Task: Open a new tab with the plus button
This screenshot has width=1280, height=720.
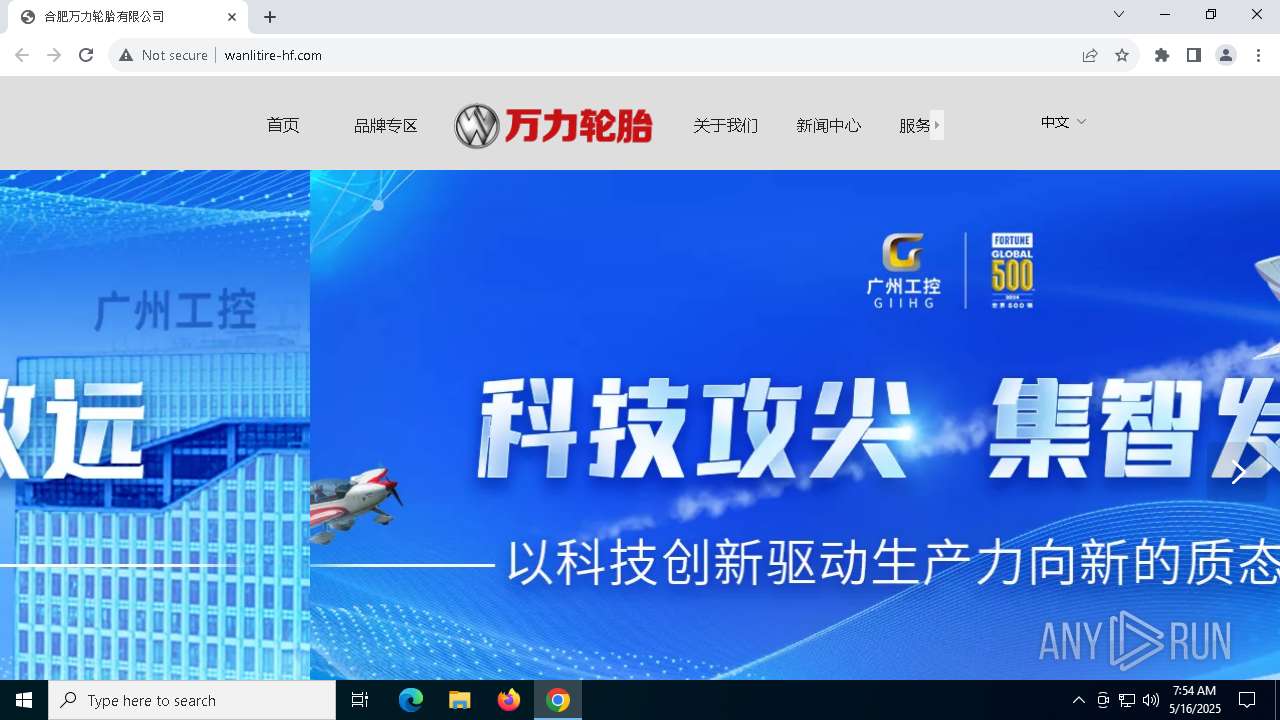Action: tap(270, 17)
